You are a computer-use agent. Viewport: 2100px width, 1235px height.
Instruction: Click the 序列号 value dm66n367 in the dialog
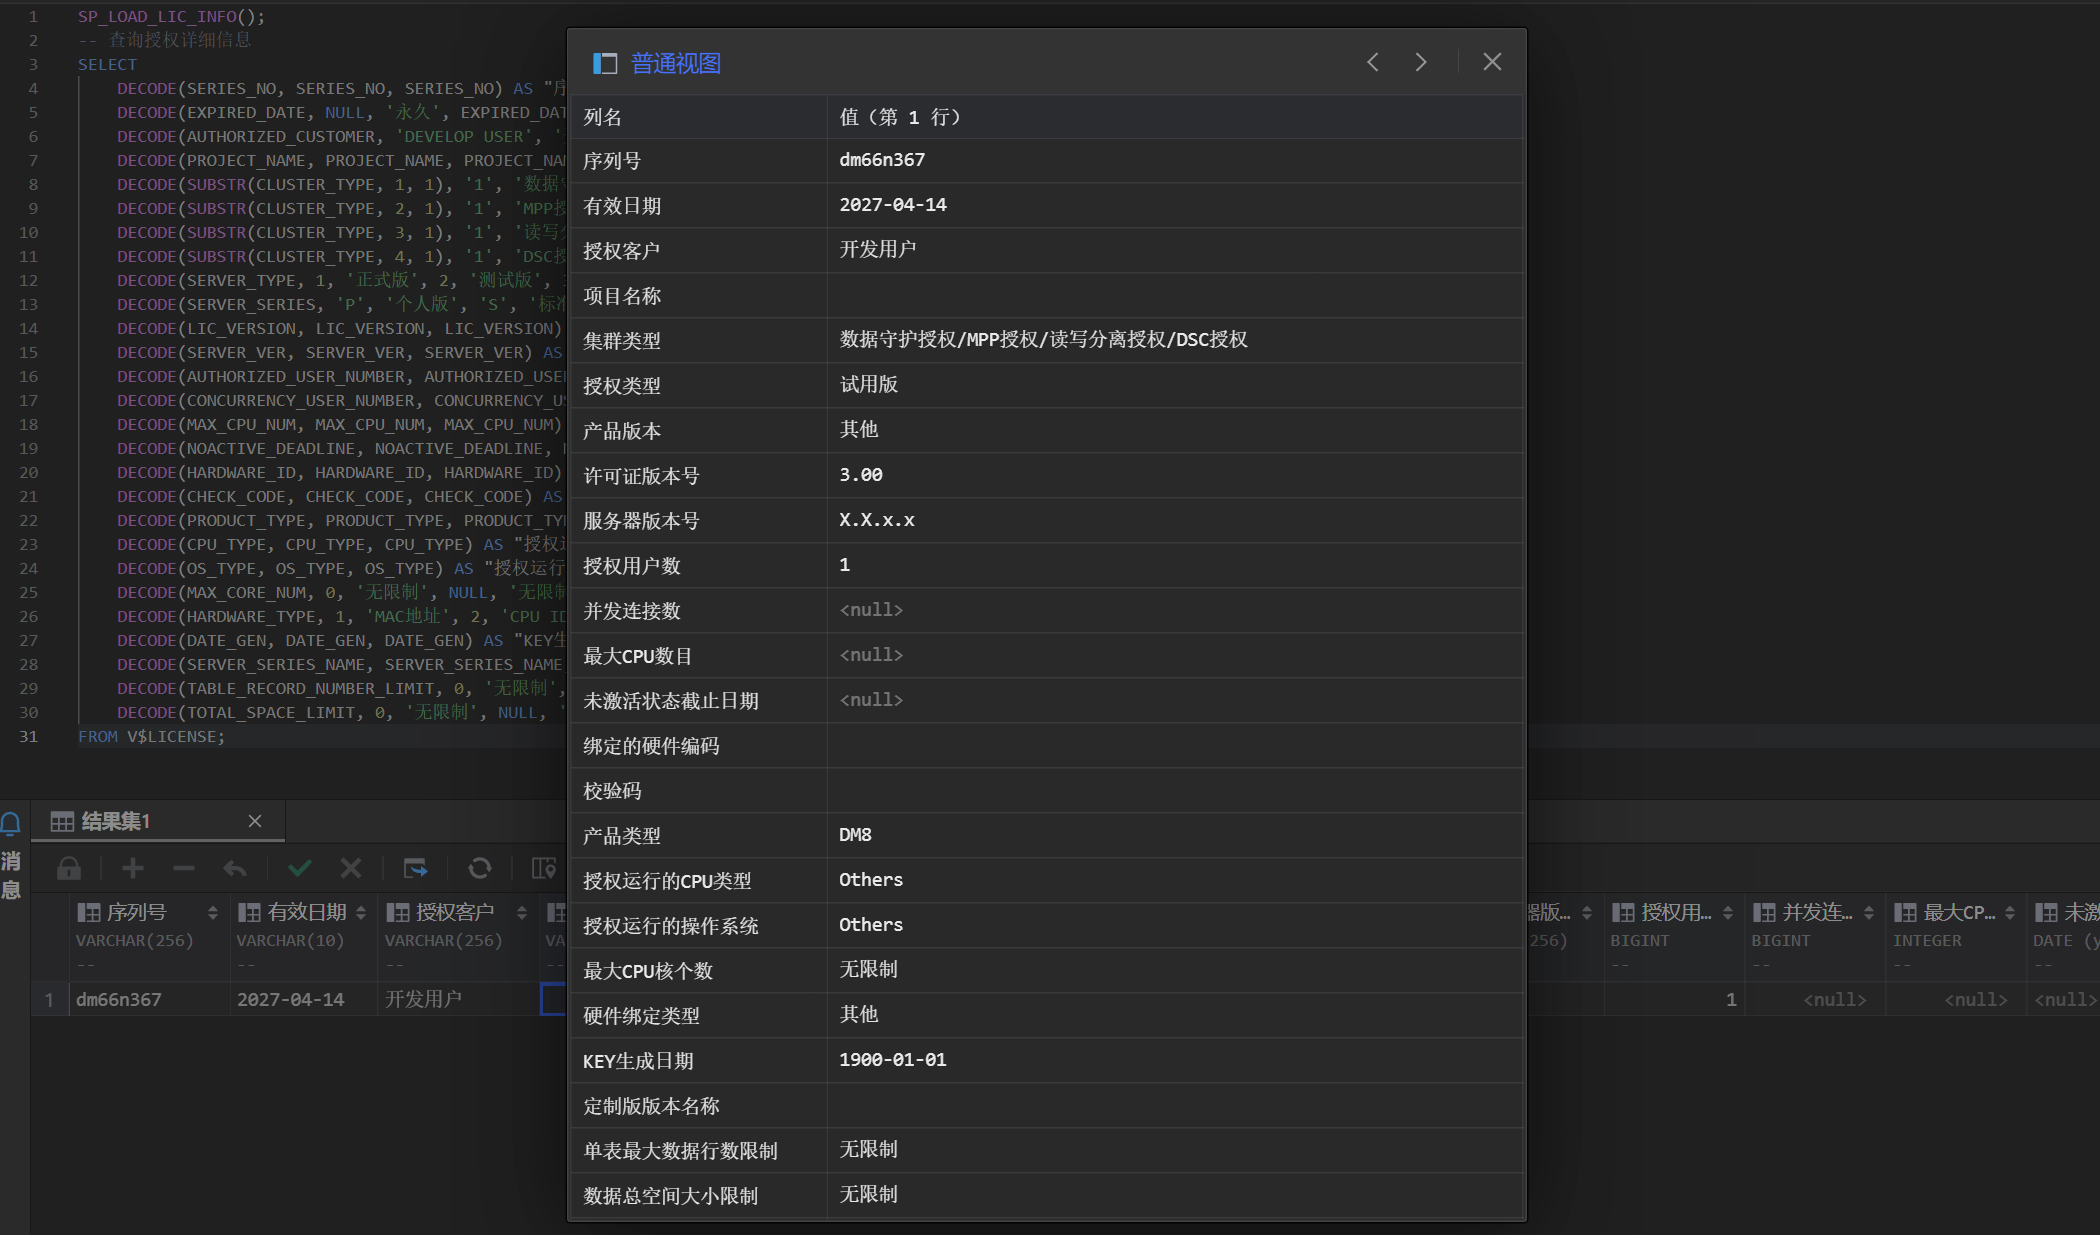pyautogui.click(x=882, y=160)
